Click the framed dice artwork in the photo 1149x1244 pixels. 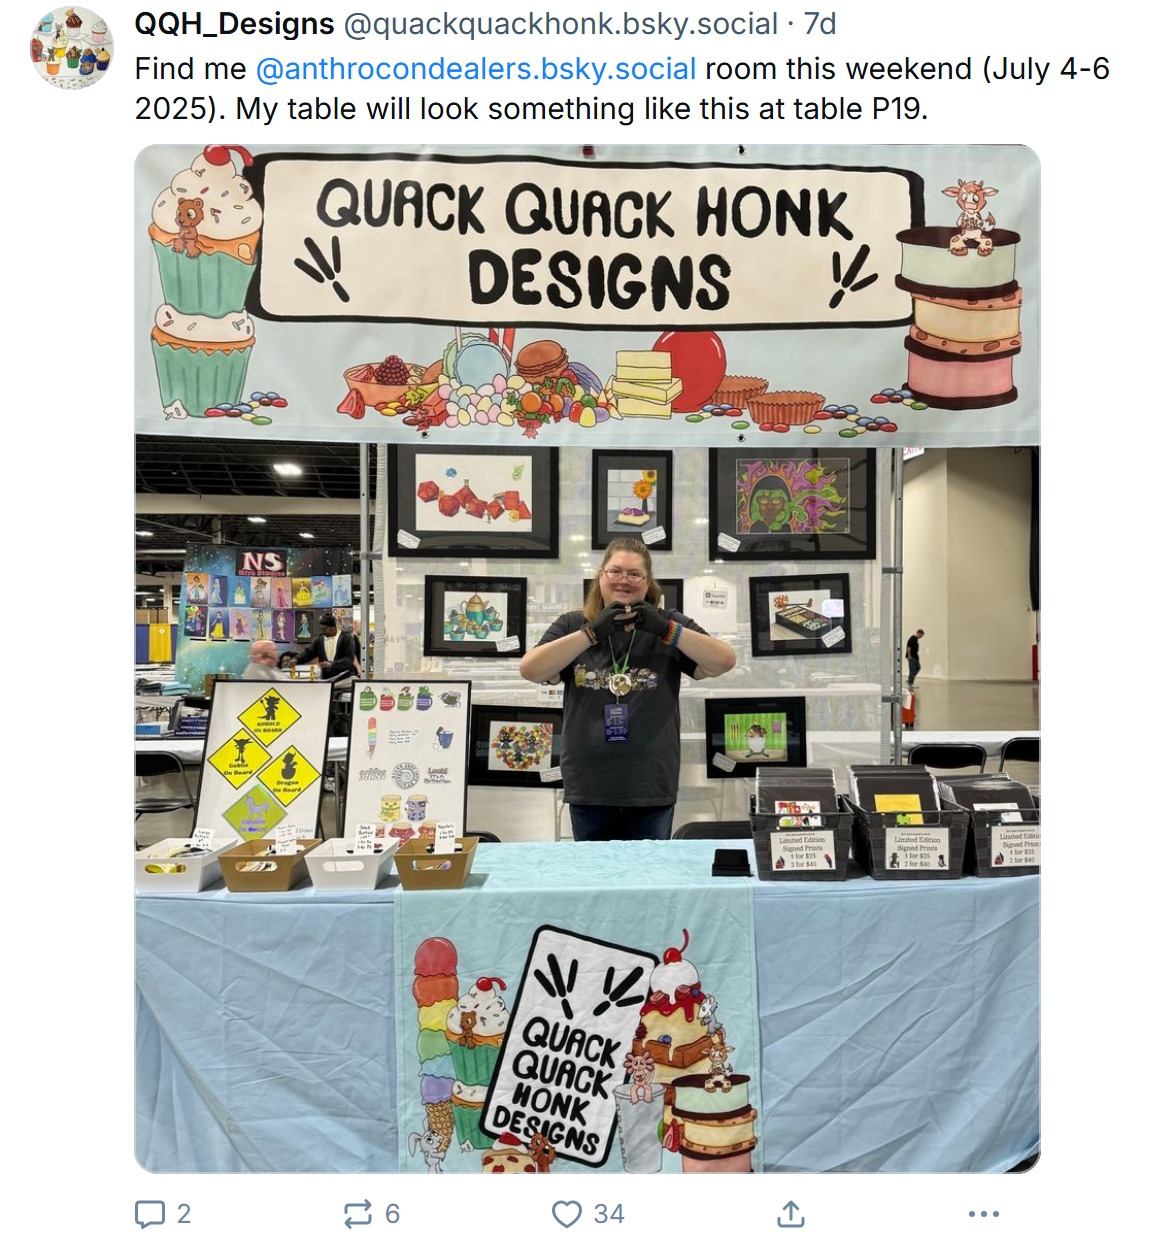(x=474, y=500)
